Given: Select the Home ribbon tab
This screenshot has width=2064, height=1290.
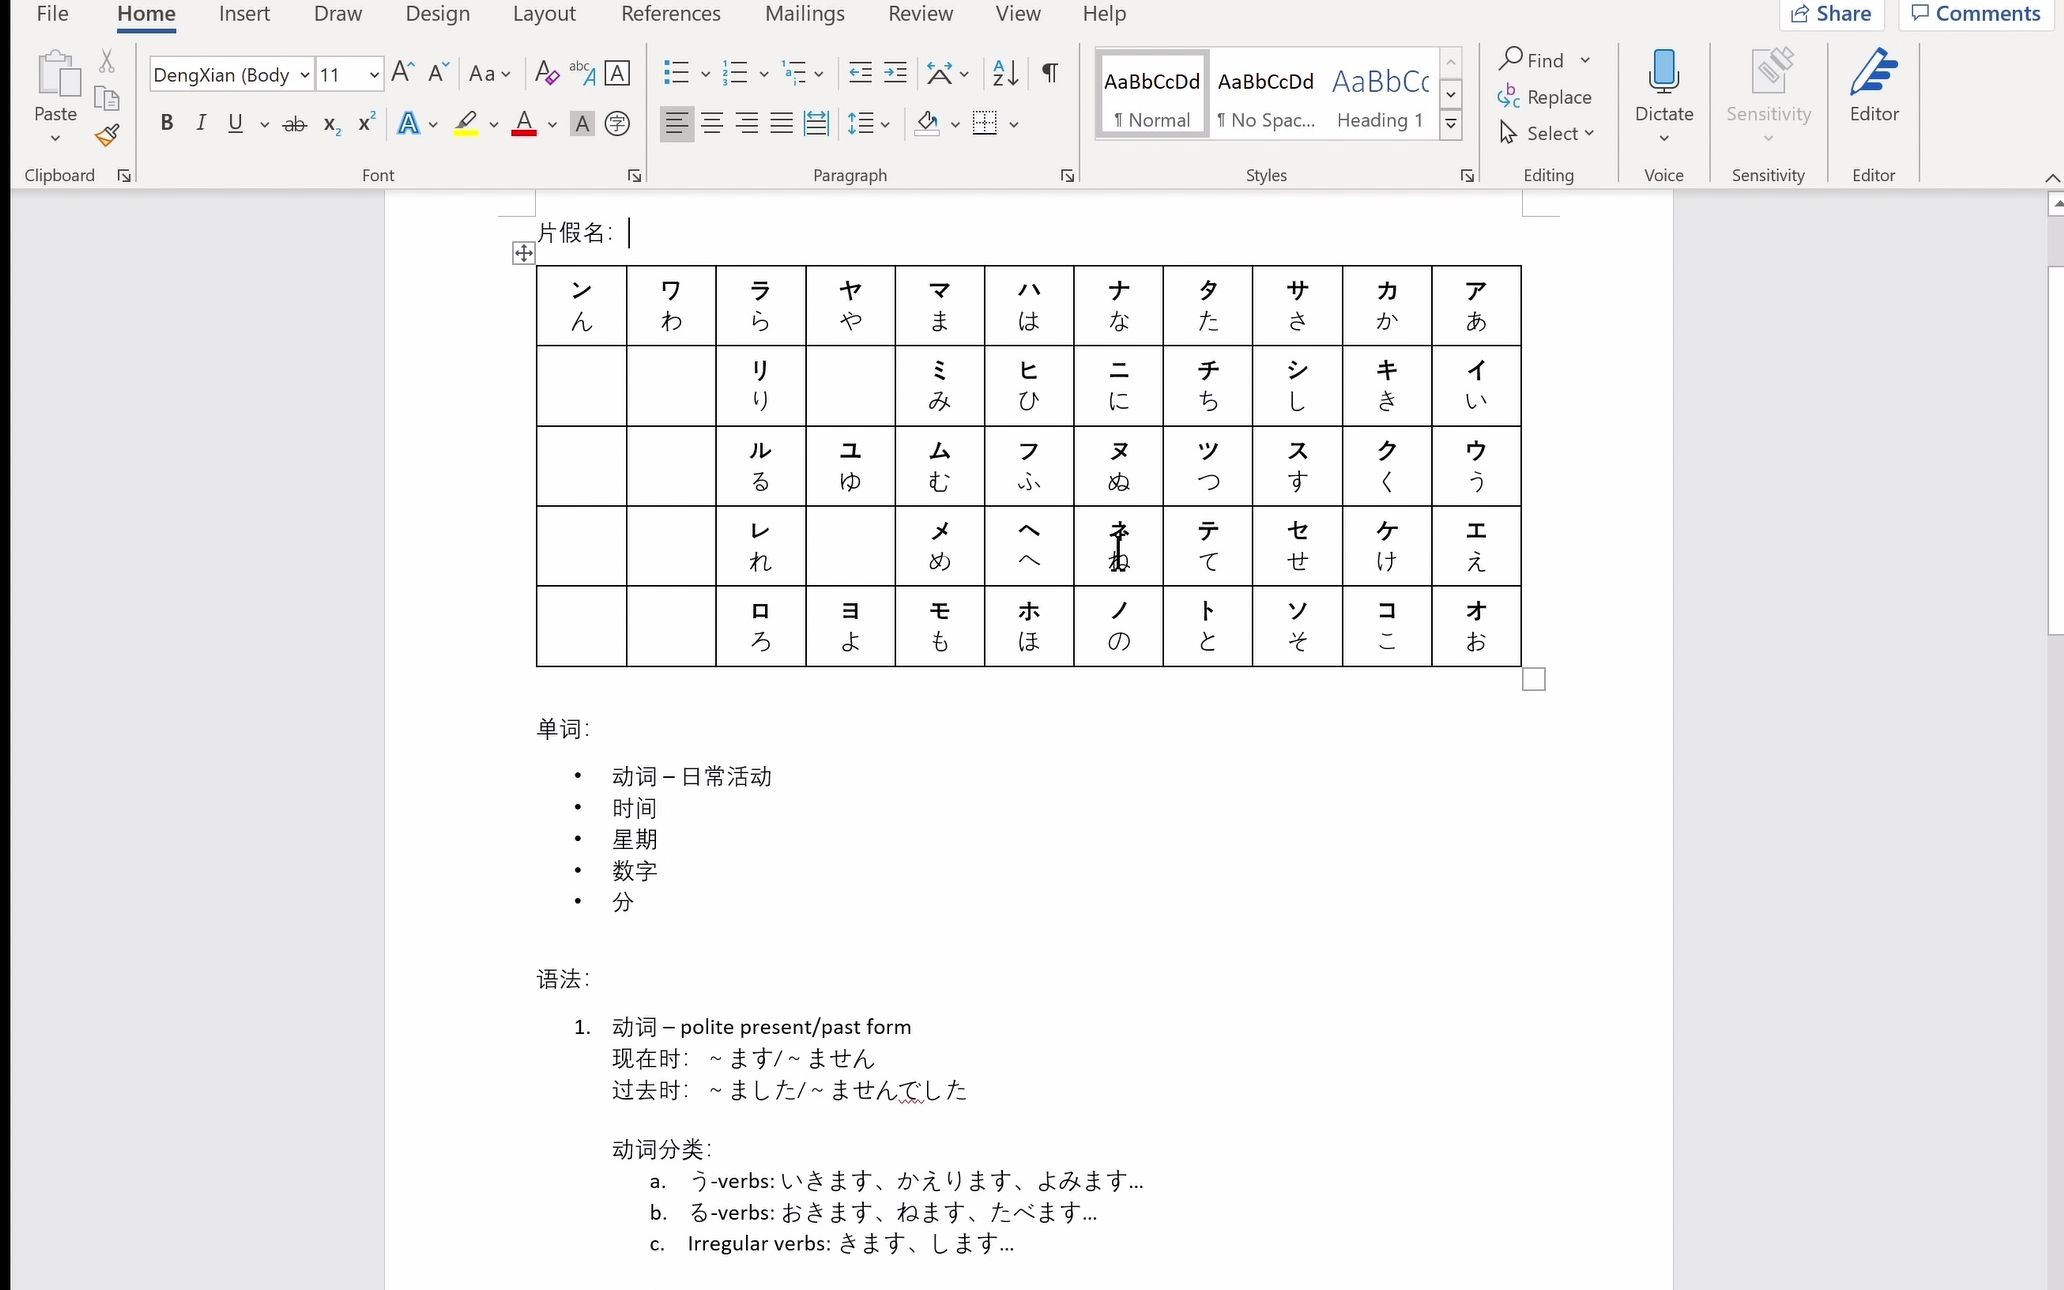Looking at the screenshot, I should click(x=146, y=13).
